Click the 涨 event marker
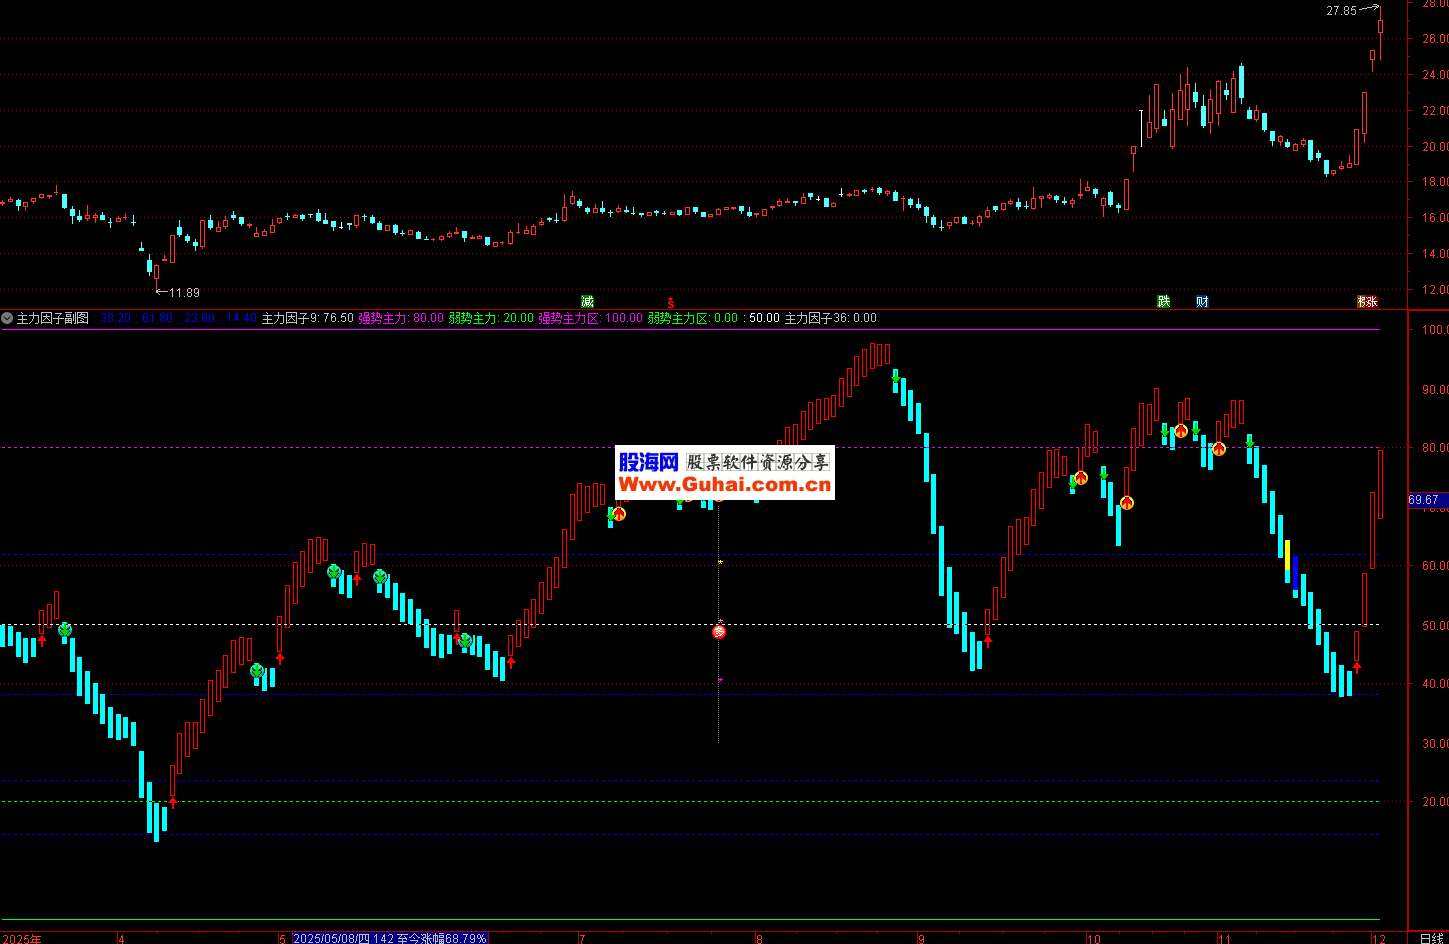 [1367, 301]
